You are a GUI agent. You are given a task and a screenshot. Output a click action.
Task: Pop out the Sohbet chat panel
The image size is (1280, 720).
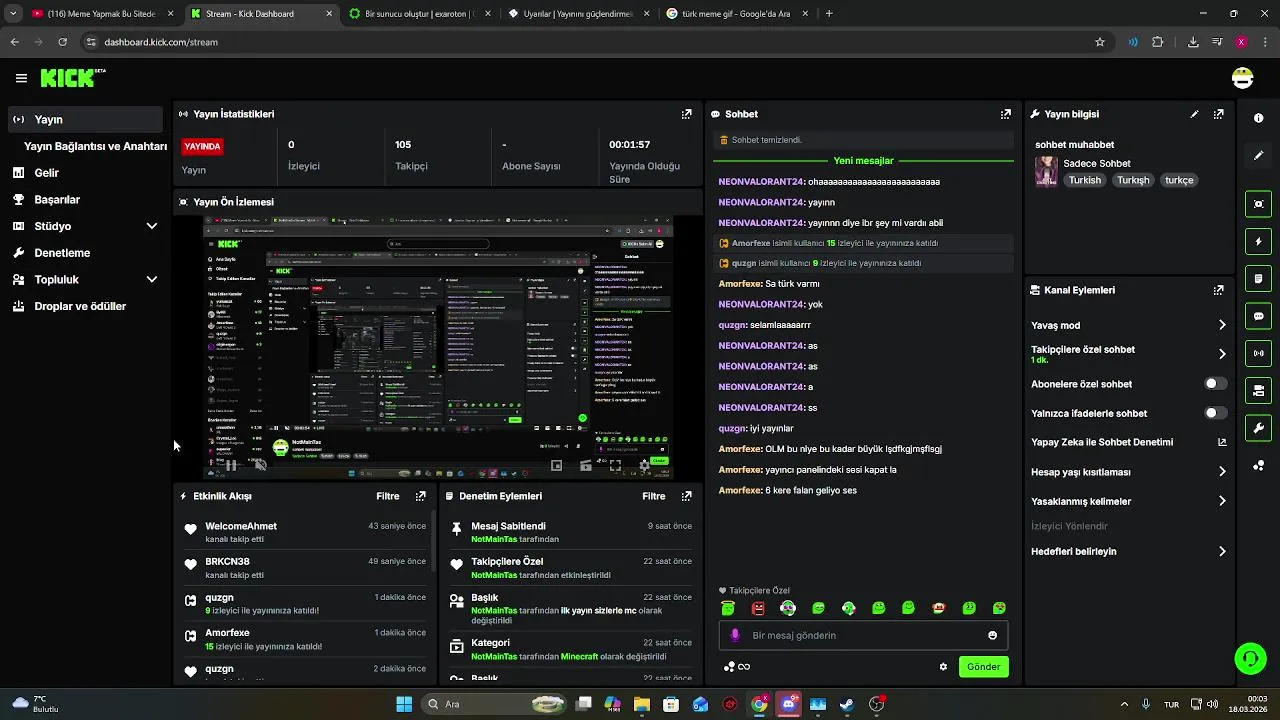coord(1005,114)
